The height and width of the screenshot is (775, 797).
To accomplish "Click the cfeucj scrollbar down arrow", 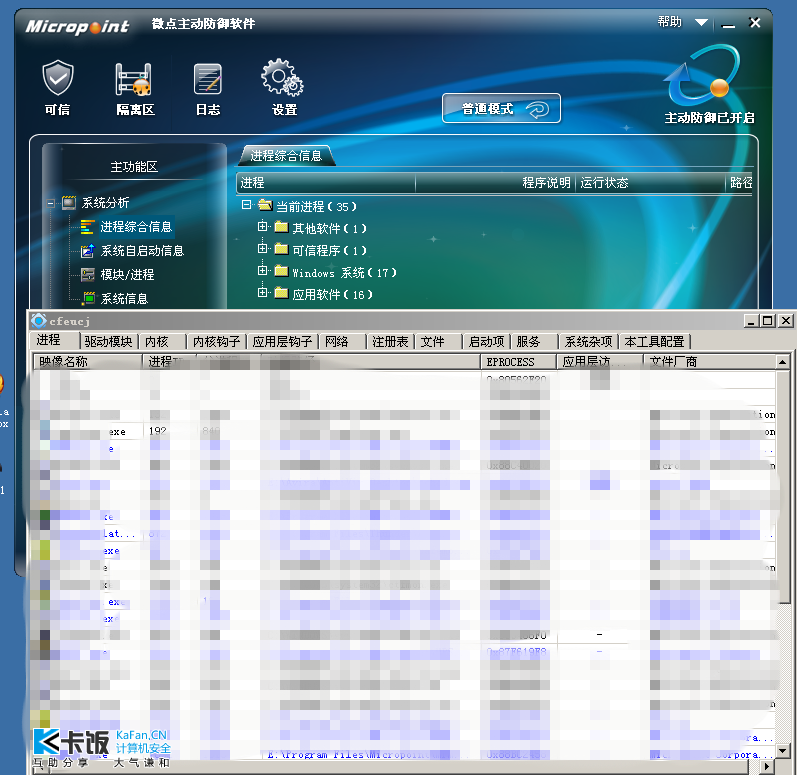I will click(x=783, y=751).
